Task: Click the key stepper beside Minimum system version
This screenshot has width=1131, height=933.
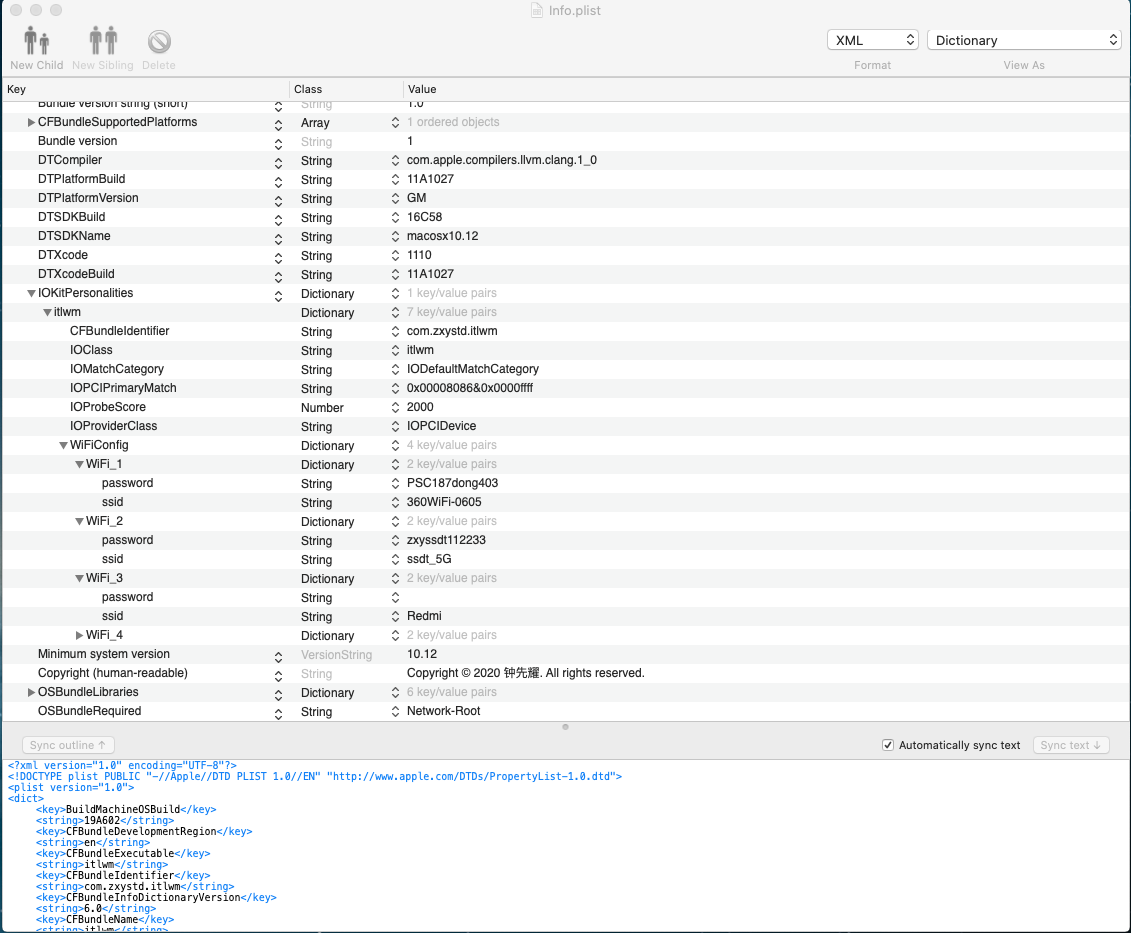Action: (278, 654)
